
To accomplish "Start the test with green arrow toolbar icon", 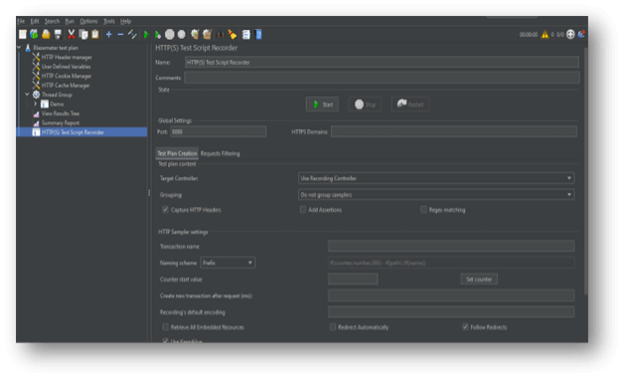I will click(x=146, y=35).
